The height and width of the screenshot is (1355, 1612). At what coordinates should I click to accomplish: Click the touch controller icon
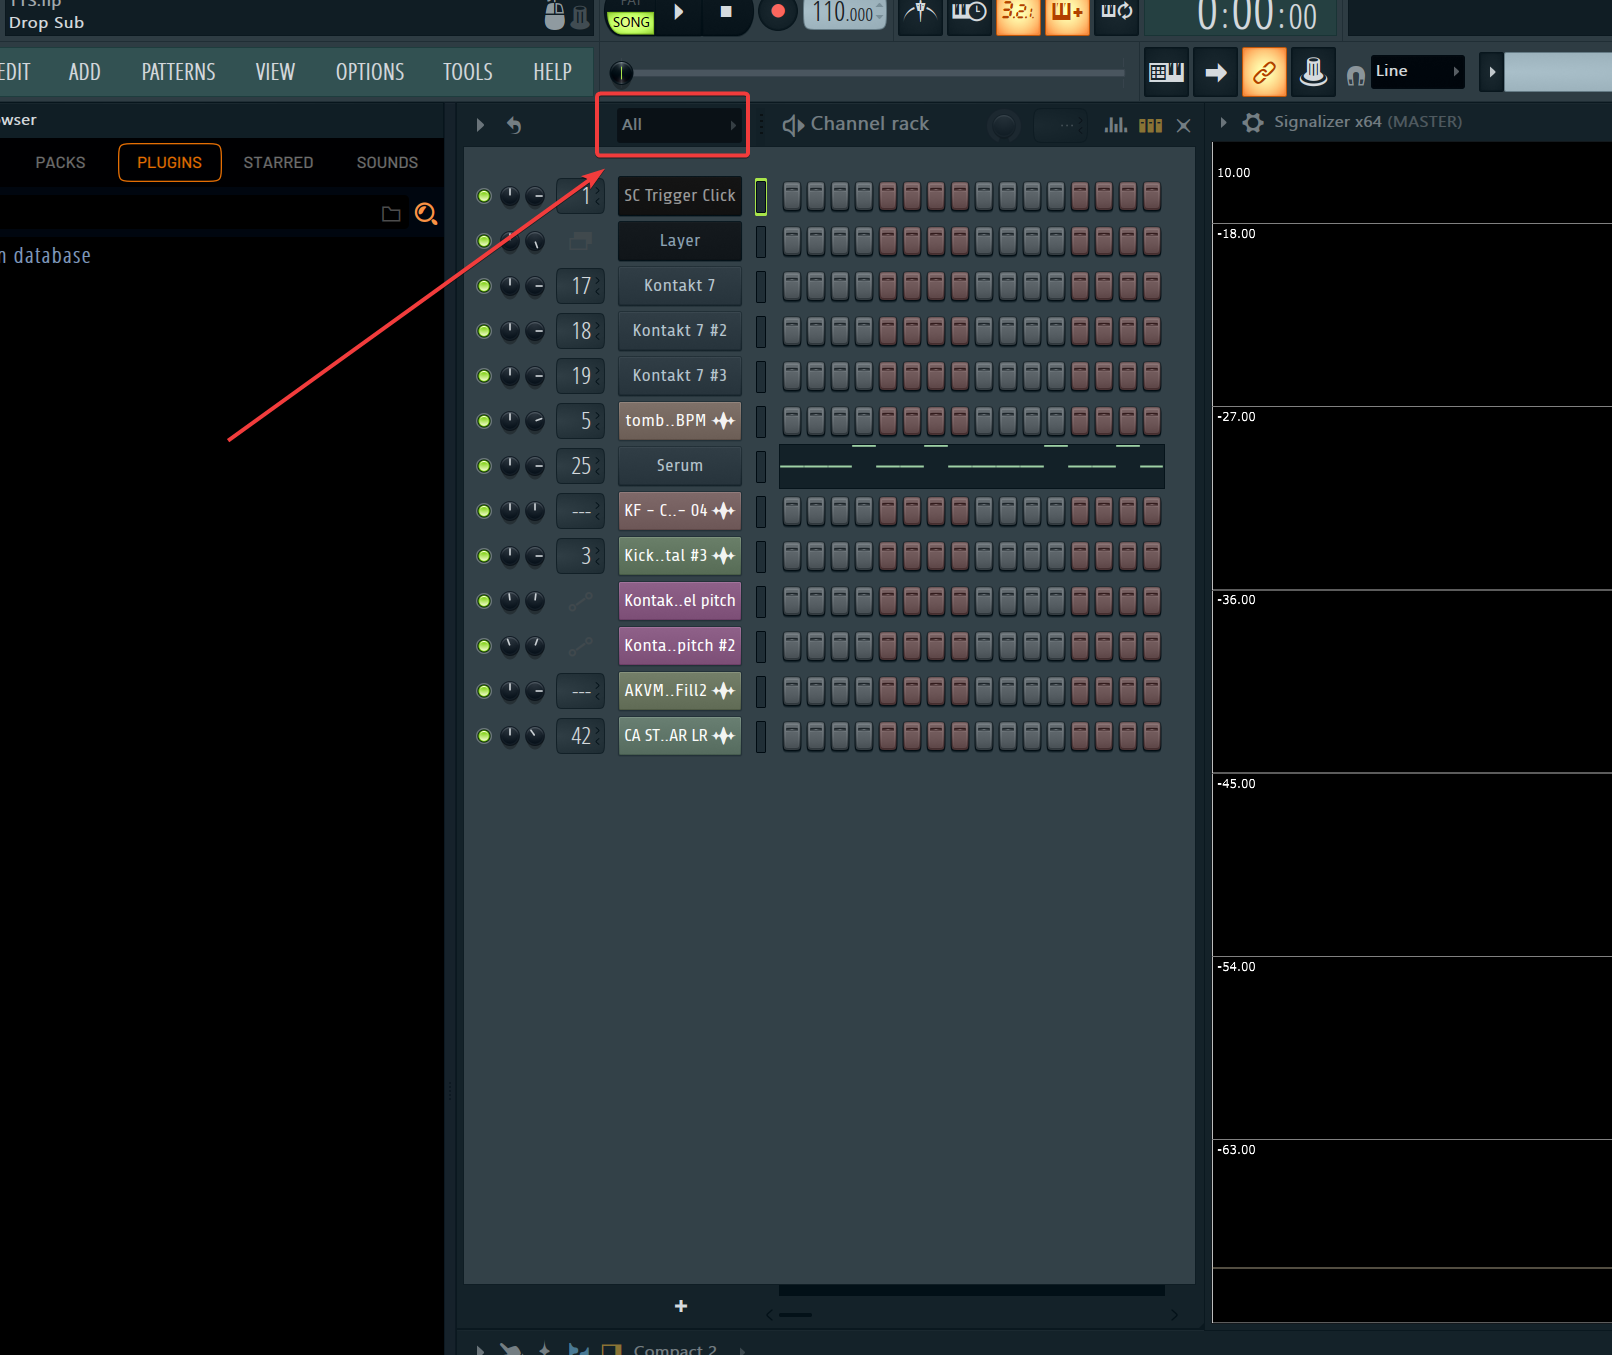[1313, 71]
